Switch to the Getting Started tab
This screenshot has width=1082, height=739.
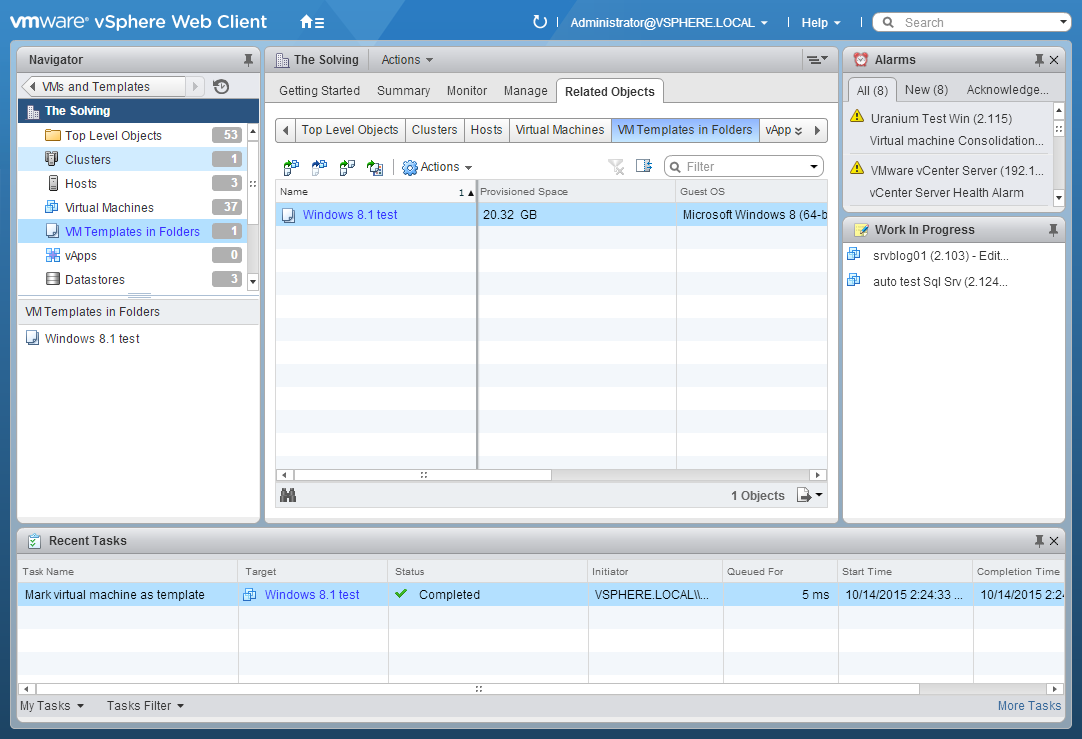(x=319, y=90)
